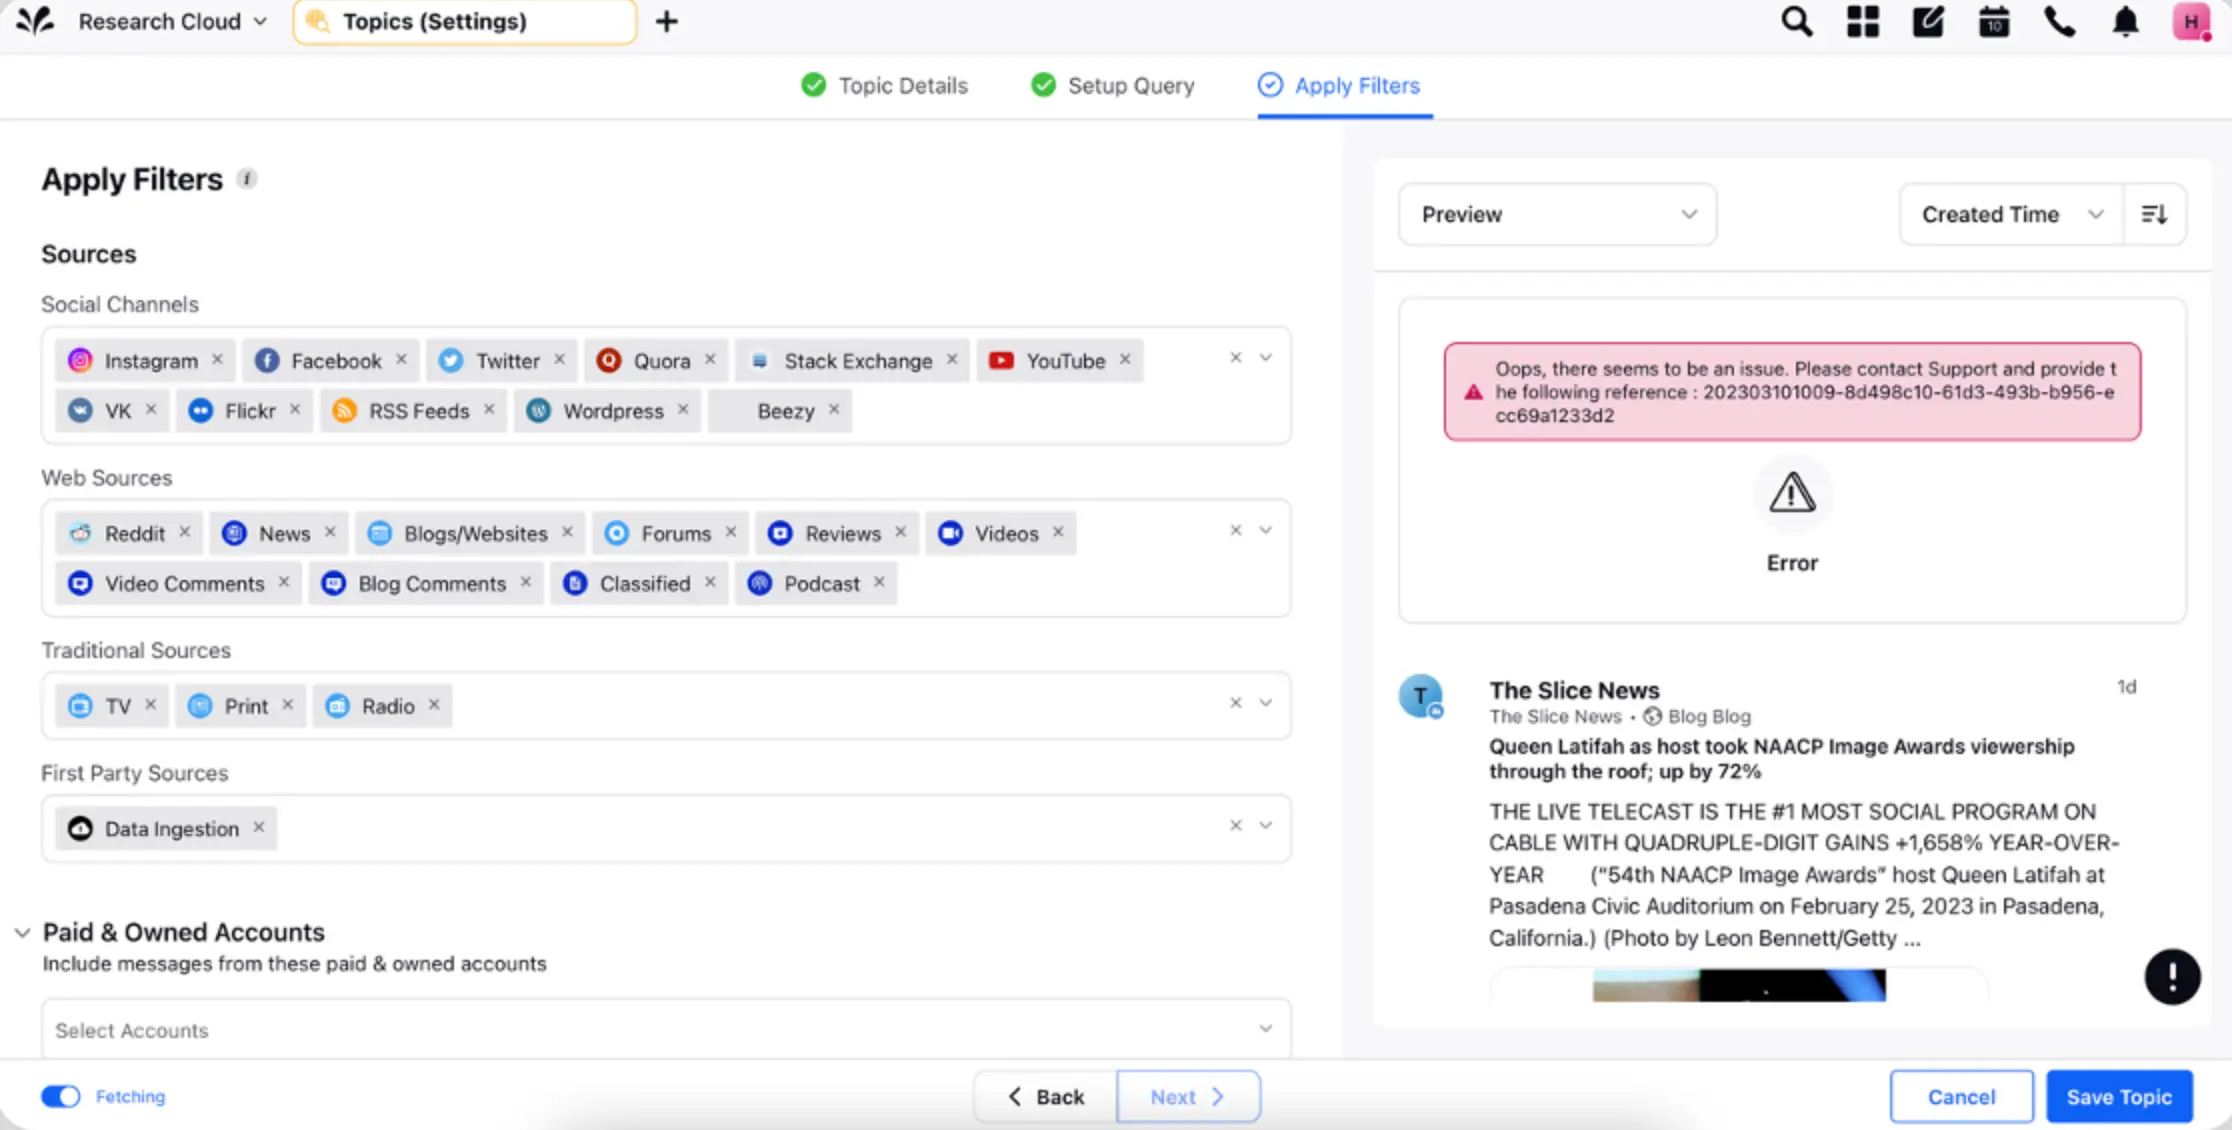
Task: Remove the Blogs/Websites chip
Action: coord(567,532)
